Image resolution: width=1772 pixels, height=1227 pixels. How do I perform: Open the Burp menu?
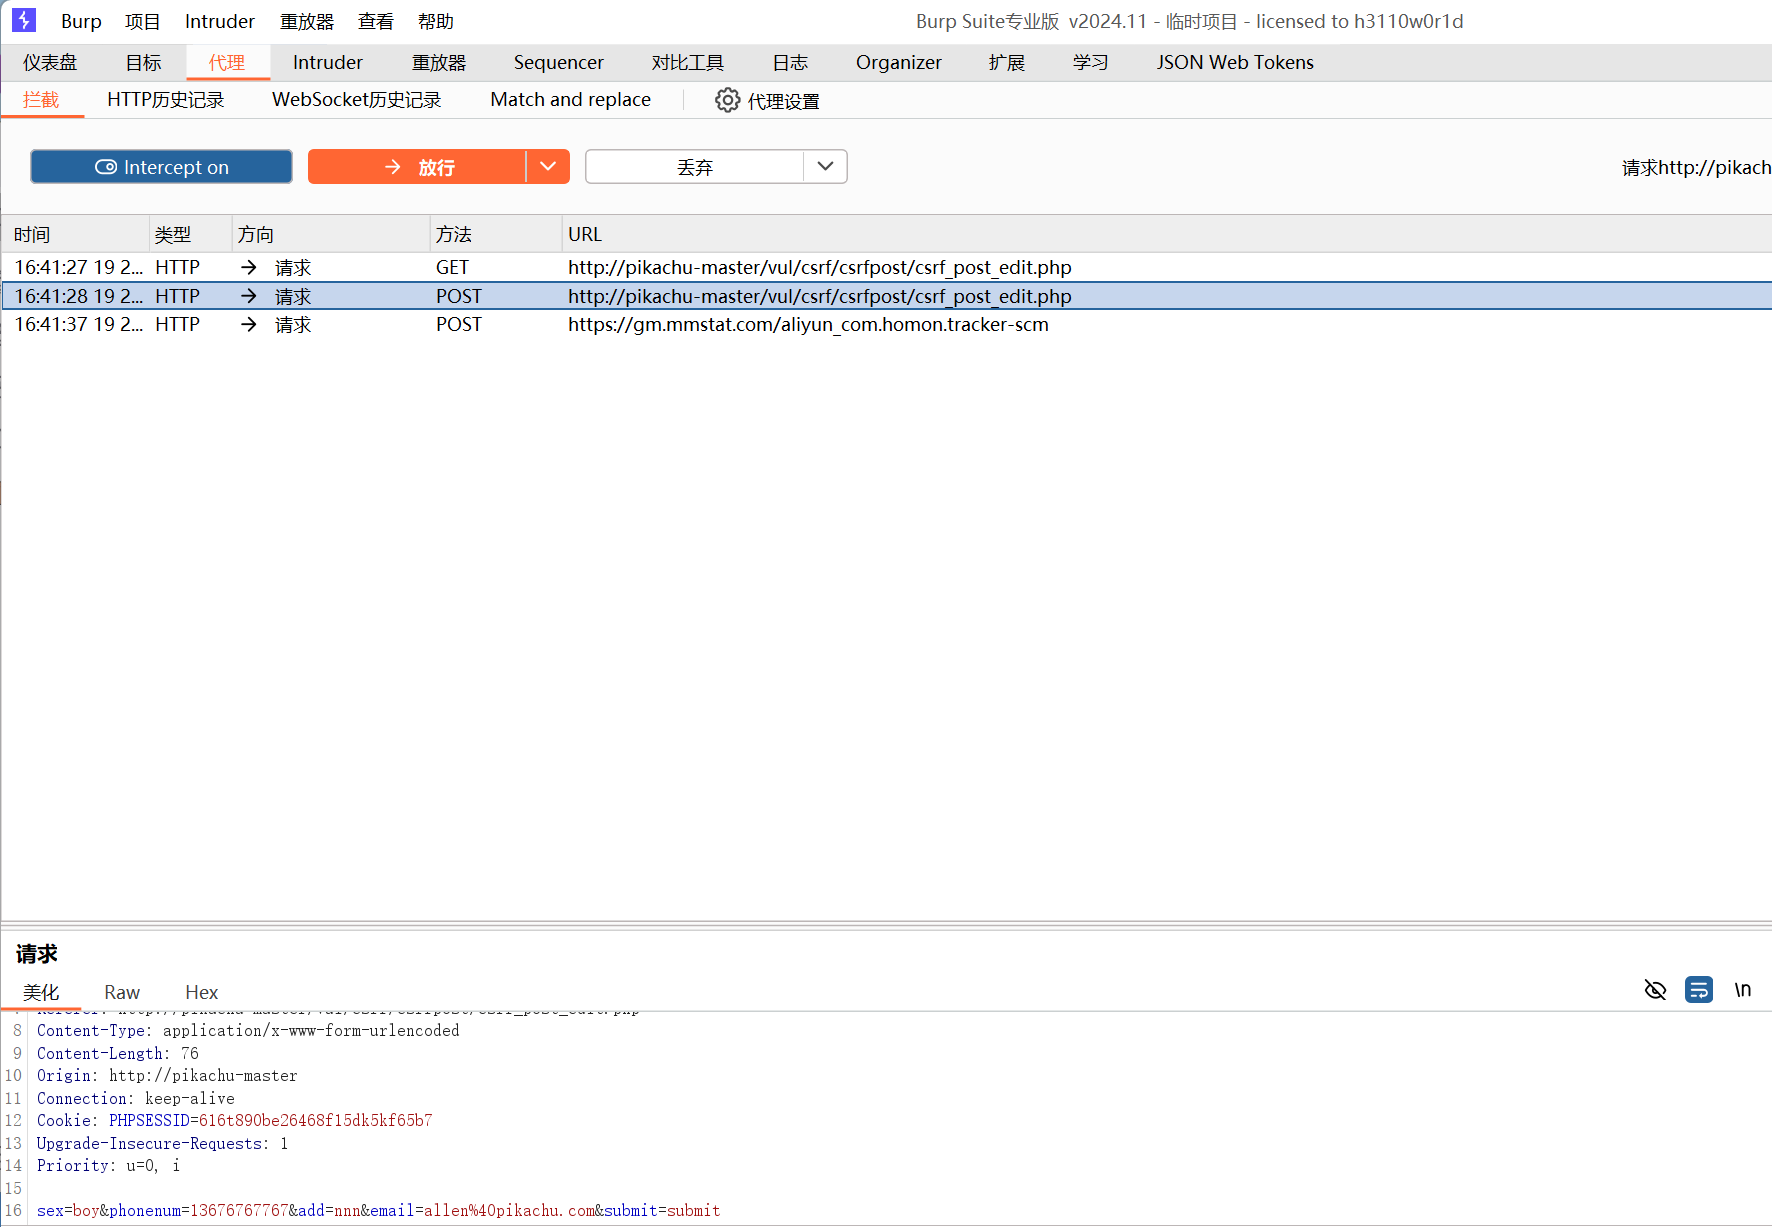click(x=81, y=21)
